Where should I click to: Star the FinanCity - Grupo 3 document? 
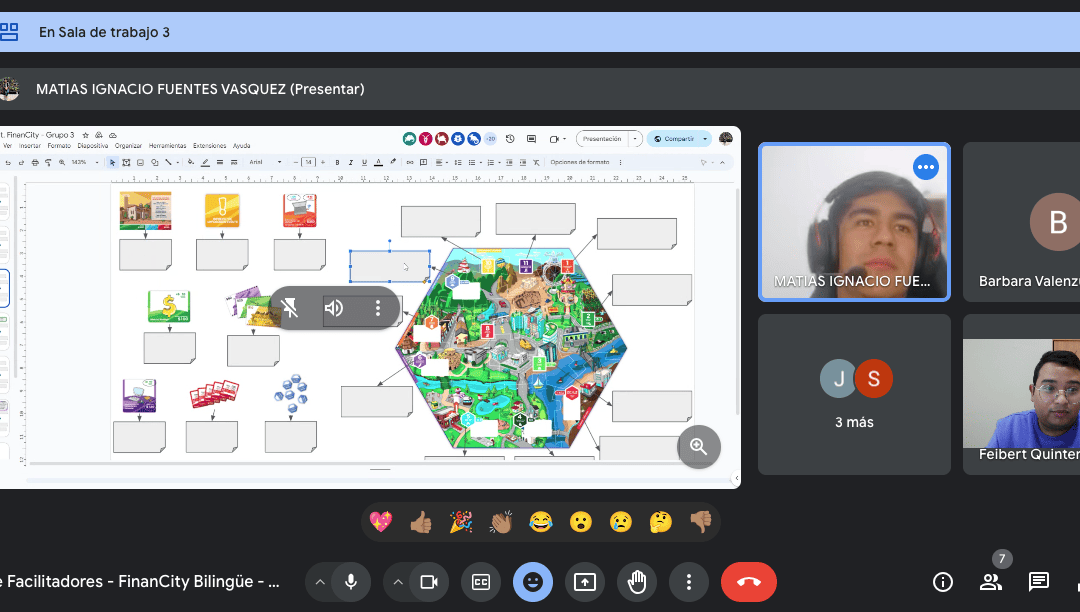(85, 135)
